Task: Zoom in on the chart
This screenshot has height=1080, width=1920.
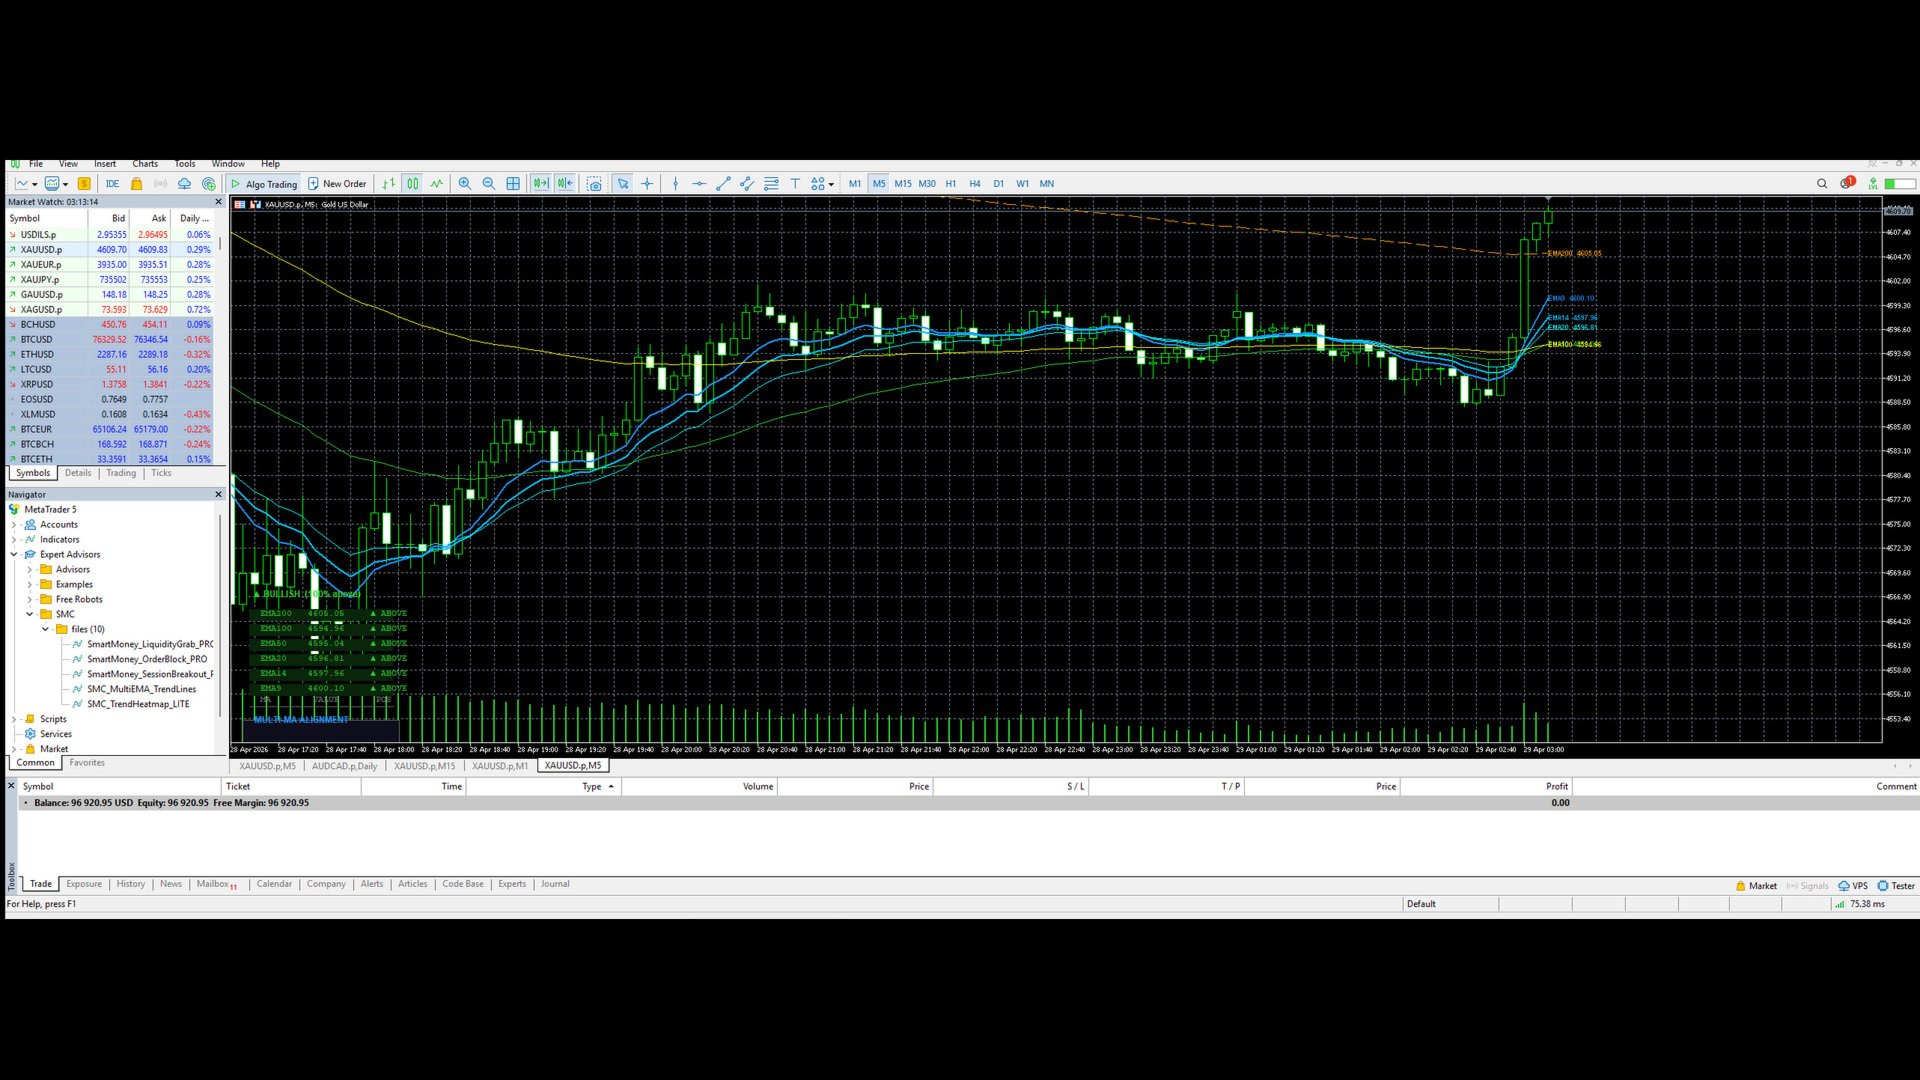Action: (465, 184)
